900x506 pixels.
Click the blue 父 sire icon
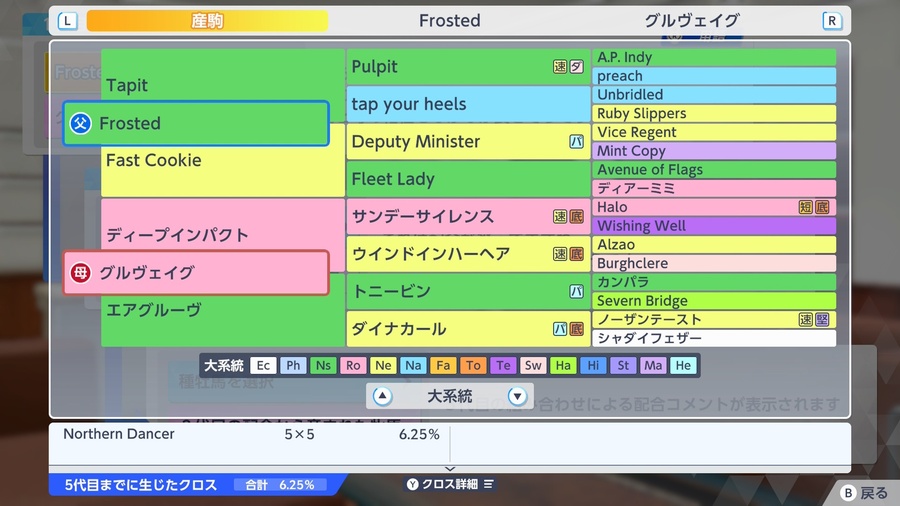click(x=80, y=123)
